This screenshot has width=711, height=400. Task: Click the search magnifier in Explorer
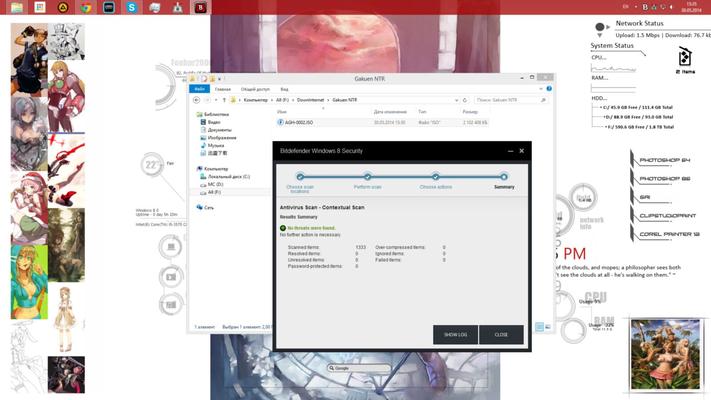(x=543, y=100)
